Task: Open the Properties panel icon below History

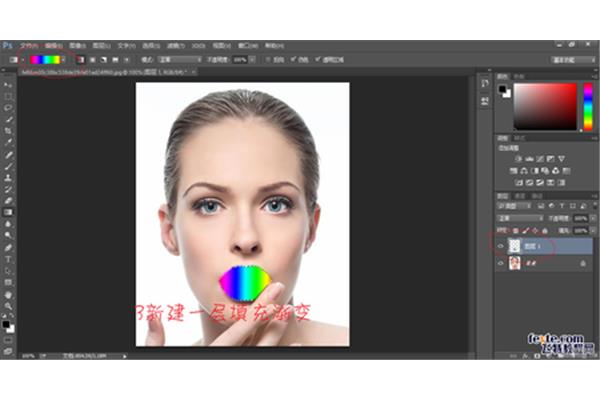Action: [x=485, y=101]
